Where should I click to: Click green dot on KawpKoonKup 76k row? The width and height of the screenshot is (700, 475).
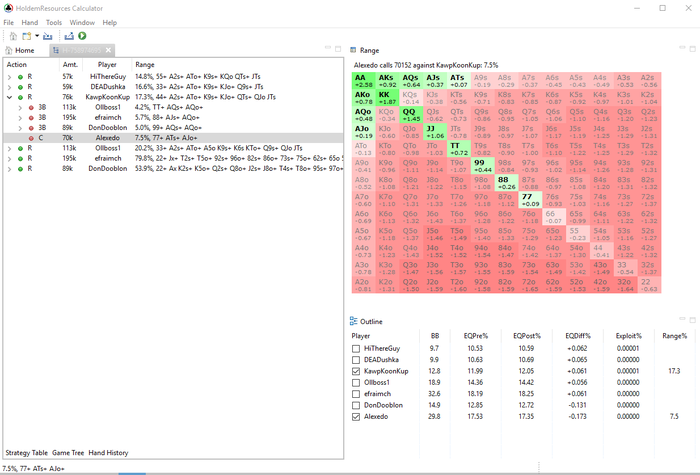point(20,97)
